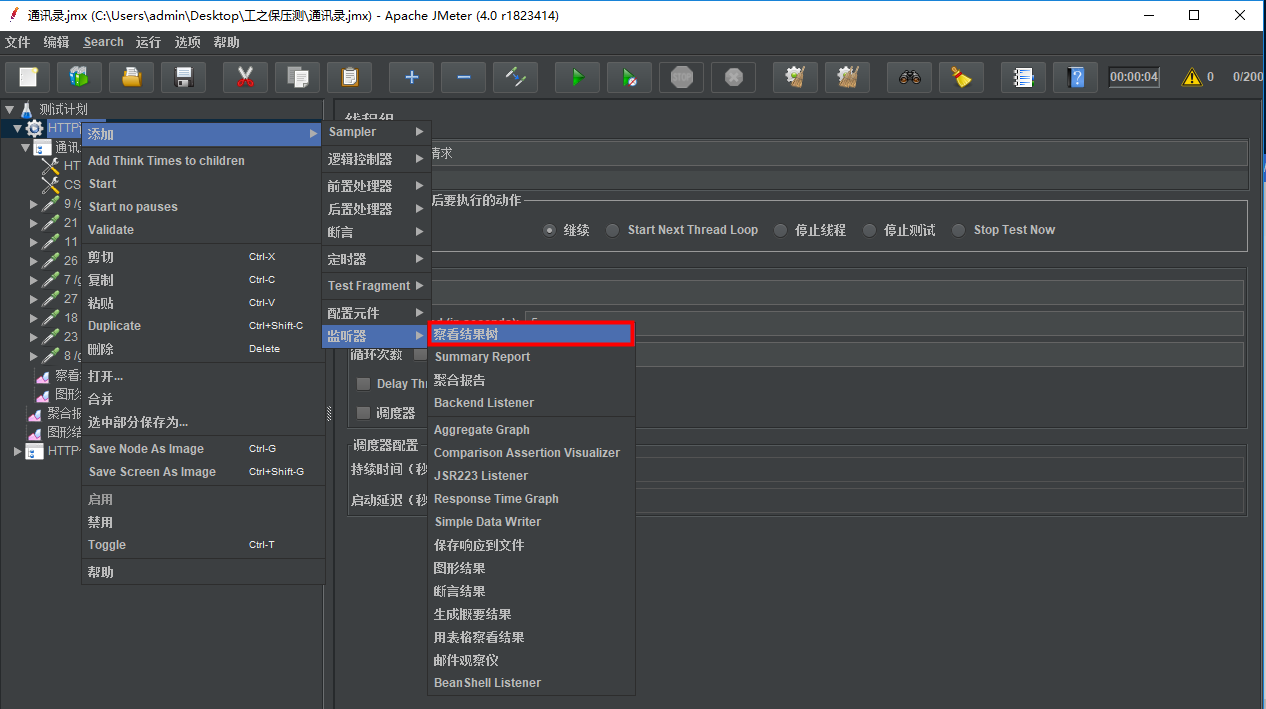The image size is (1266, 709).
Task: Choose 禁用 in the context menu
Action: point(203,522)
